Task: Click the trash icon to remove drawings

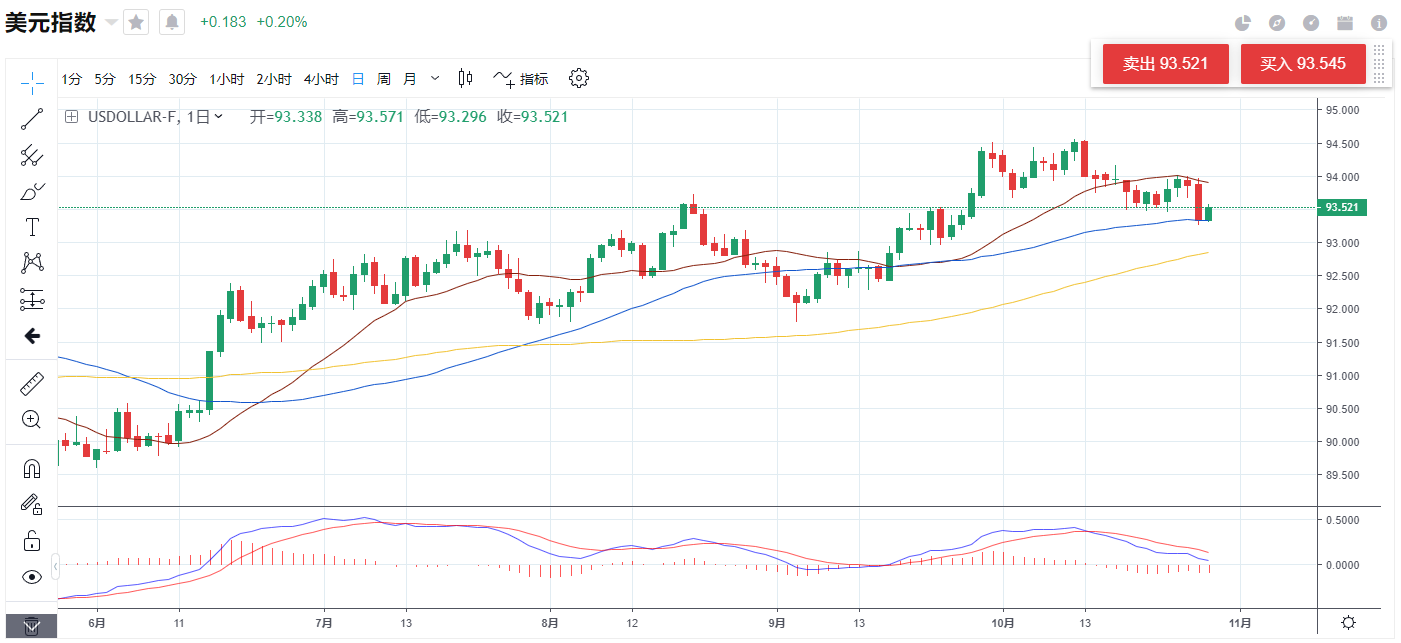Action: click(x=32, y=626)
